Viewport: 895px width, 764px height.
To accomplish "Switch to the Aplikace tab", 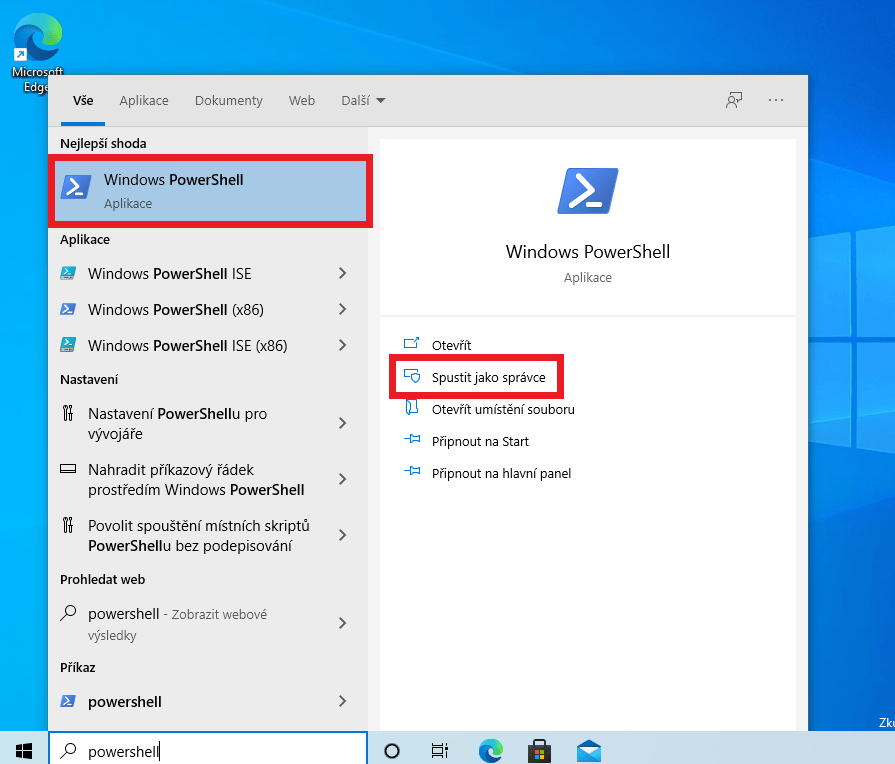I will 144,101.
